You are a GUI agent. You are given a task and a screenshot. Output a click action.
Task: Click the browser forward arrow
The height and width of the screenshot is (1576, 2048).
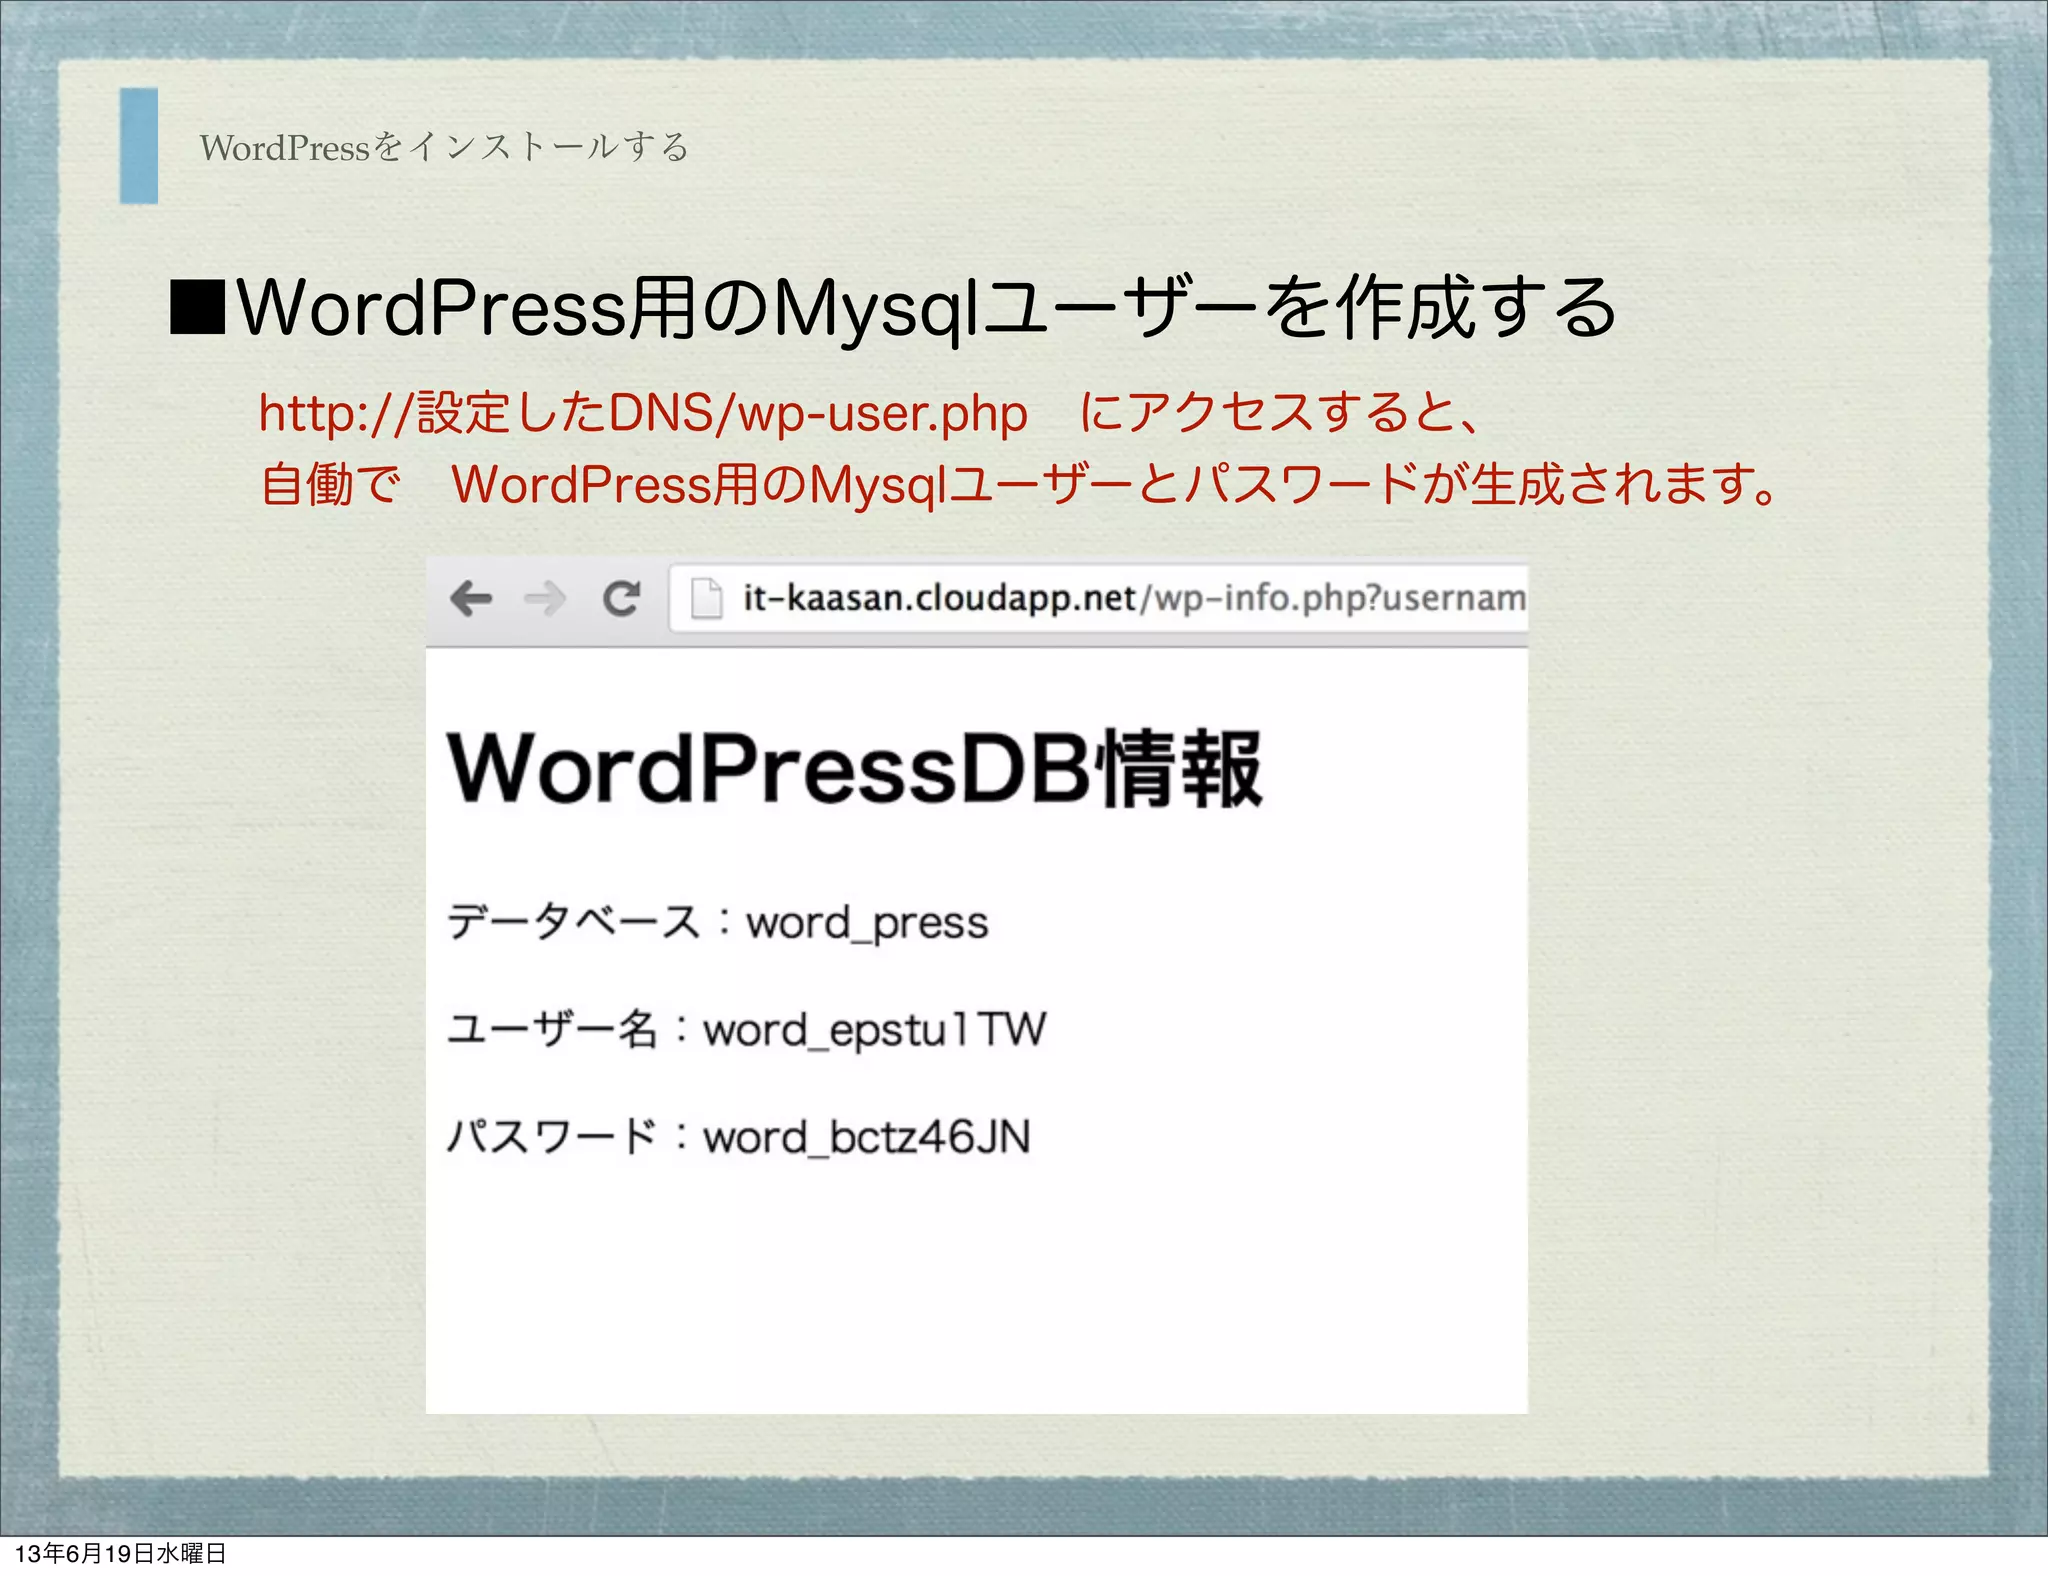(x=545, y=599)
